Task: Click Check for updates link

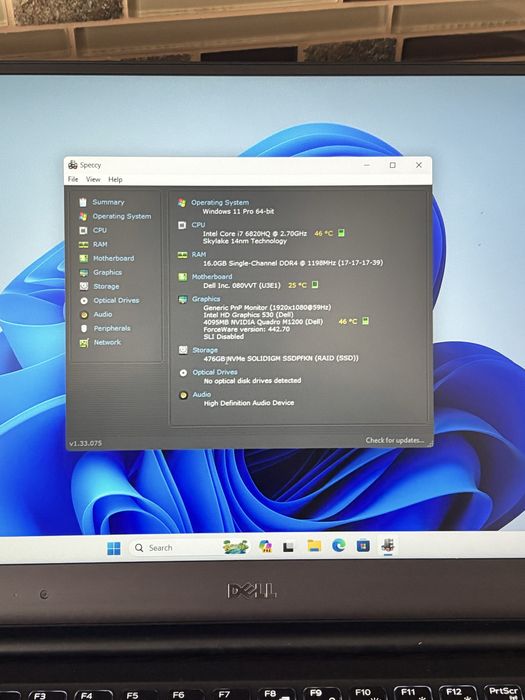Action: click(x=395, y=440)
